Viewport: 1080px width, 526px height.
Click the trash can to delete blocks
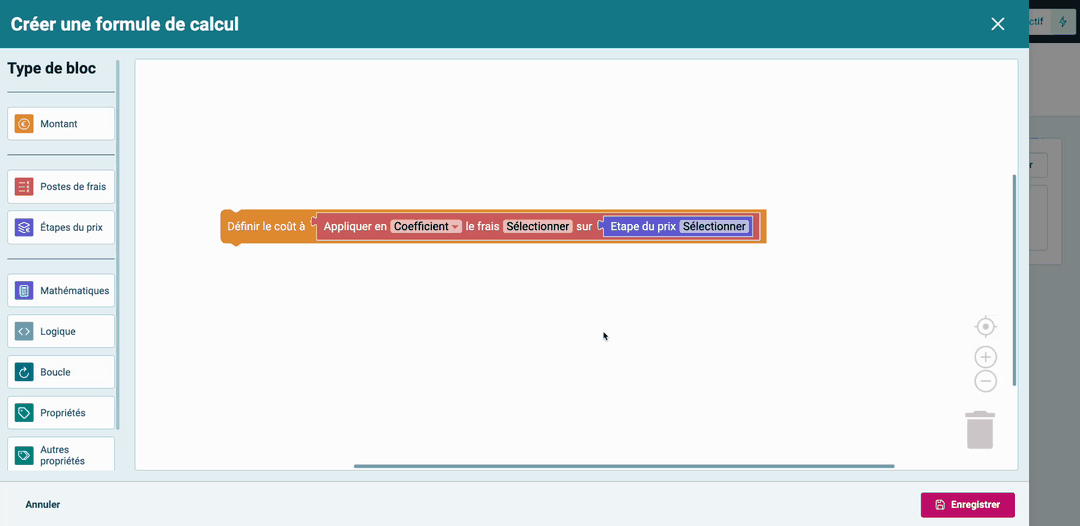980,430
